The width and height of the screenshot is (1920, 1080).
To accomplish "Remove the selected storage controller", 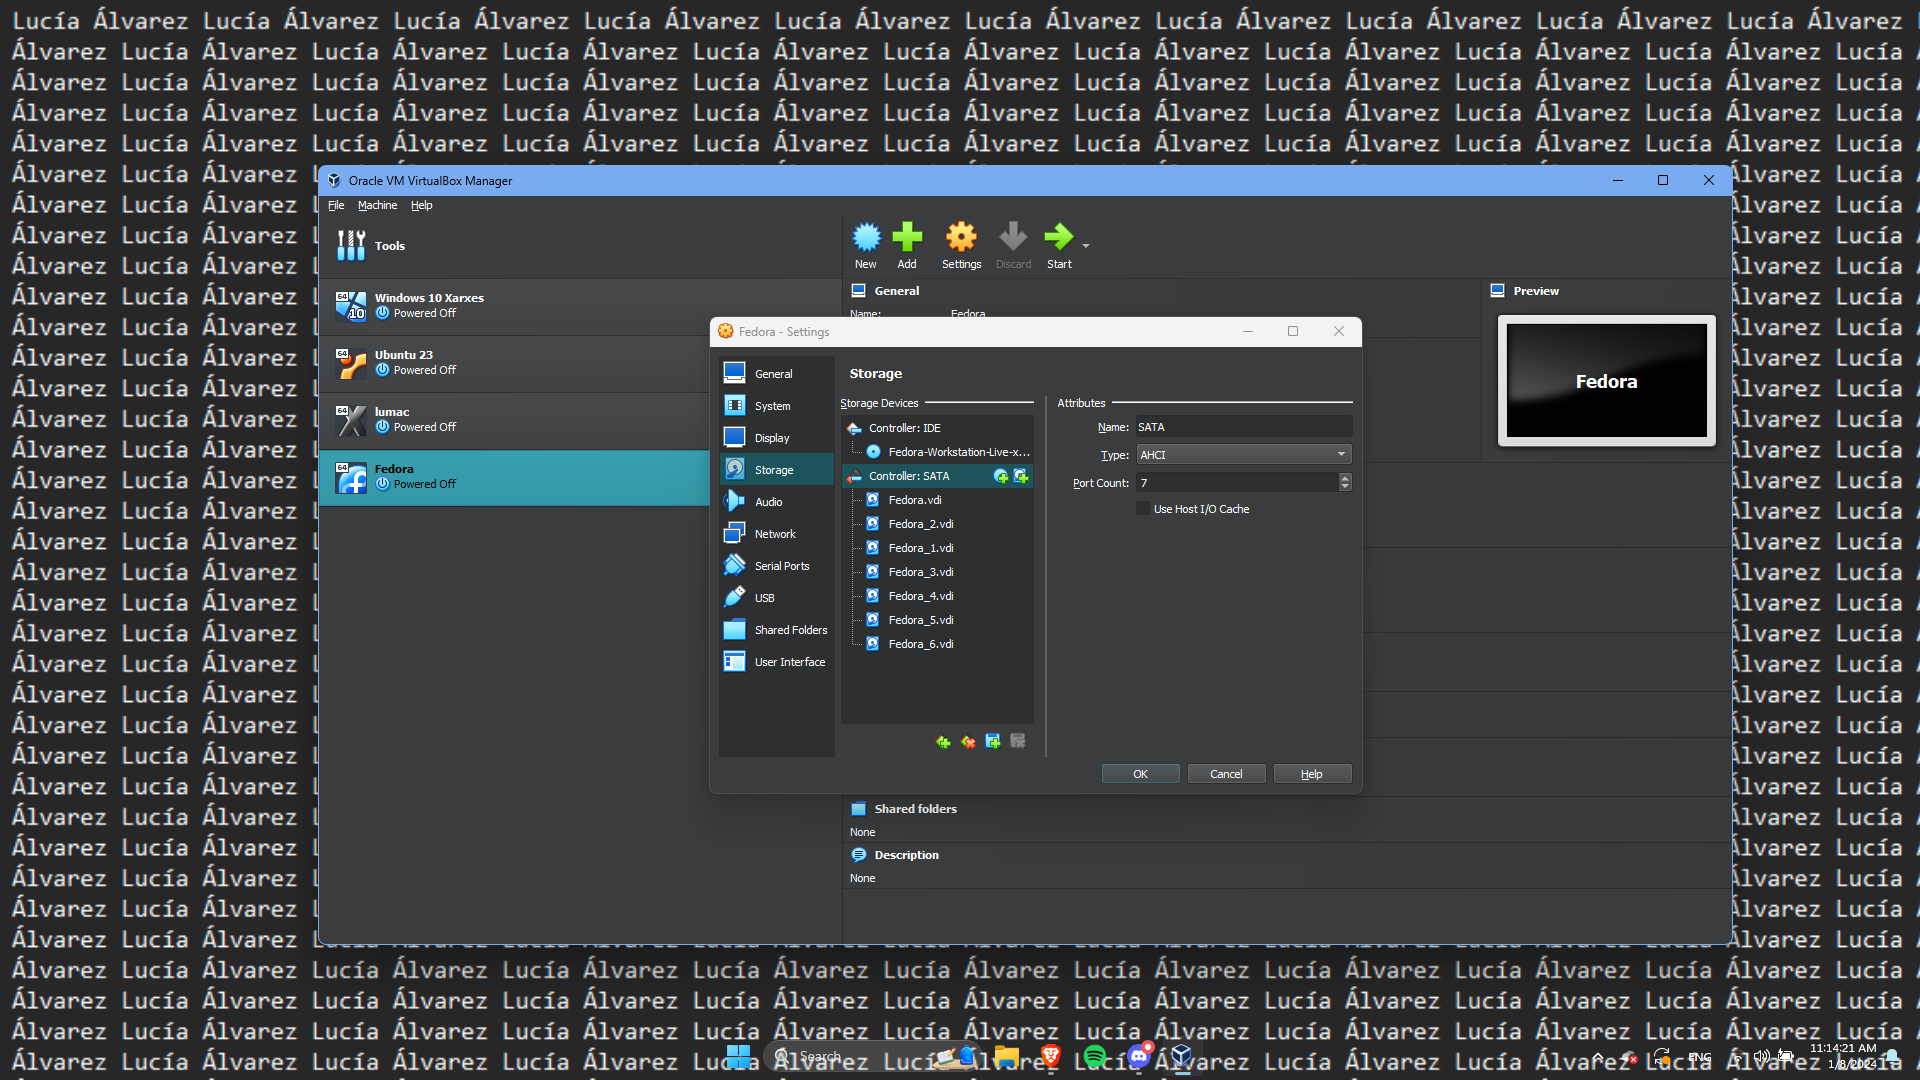I will point(967,742).
